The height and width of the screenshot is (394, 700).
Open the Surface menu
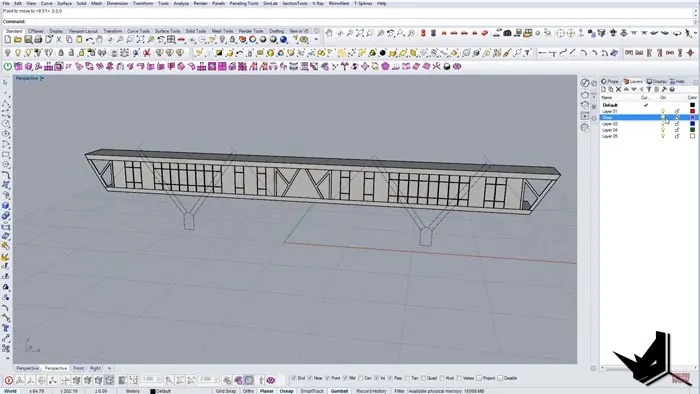(64, 3)
